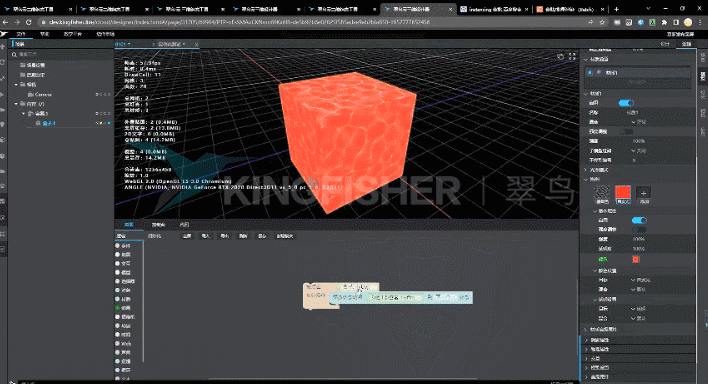The image size is (708, 384).
Task: Bookmark this page with the star icon
Action: pos(602,22)
